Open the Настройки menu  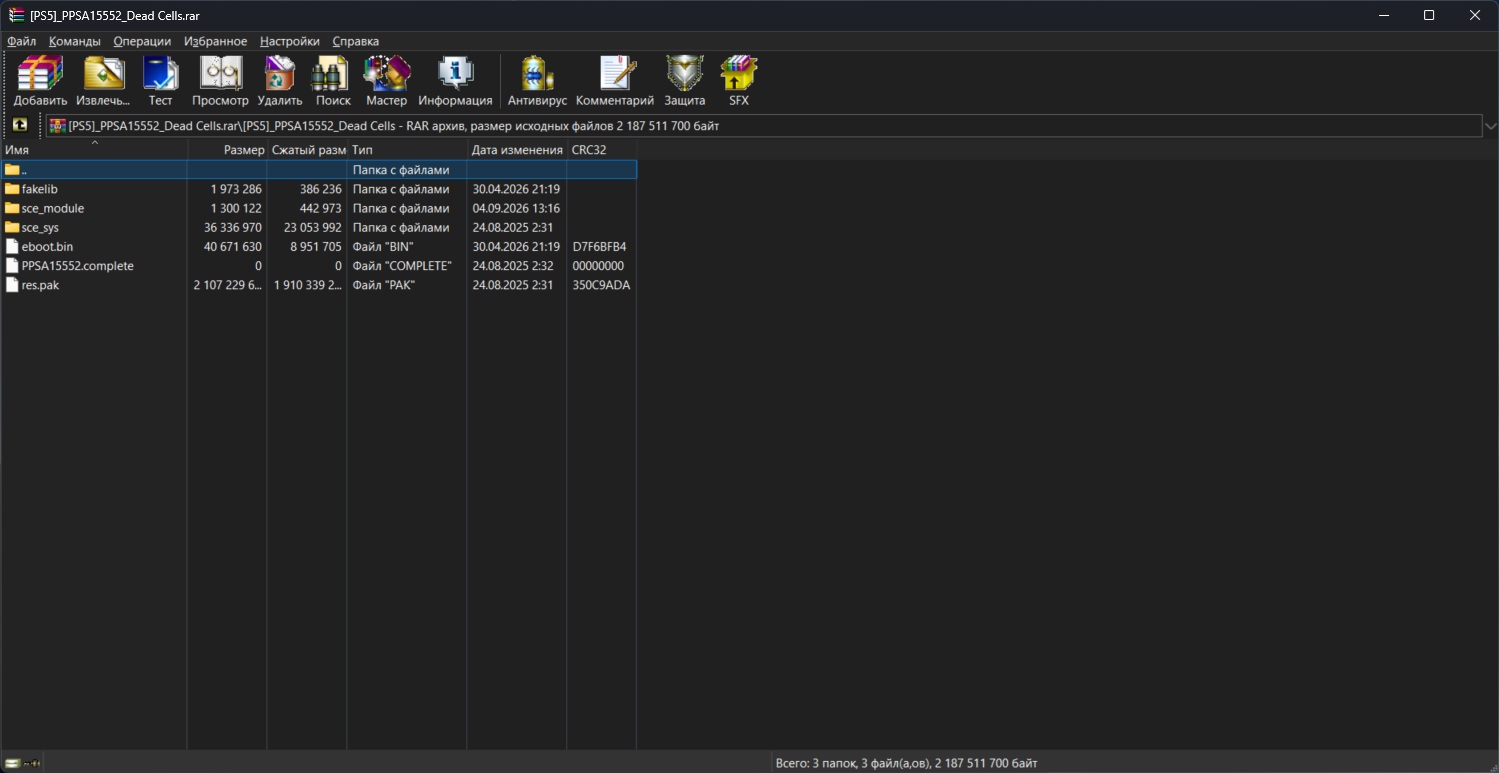click(289, 41)
